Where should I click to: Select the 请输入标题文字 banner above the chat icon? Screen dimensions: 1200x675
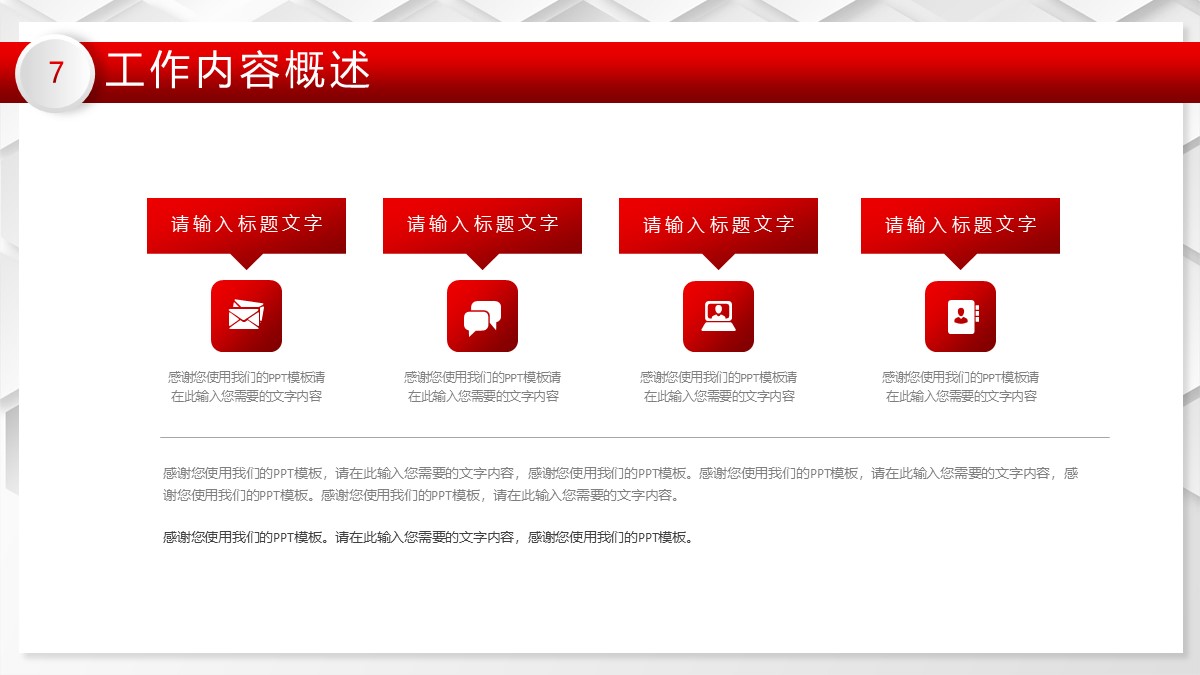point(482,224)
